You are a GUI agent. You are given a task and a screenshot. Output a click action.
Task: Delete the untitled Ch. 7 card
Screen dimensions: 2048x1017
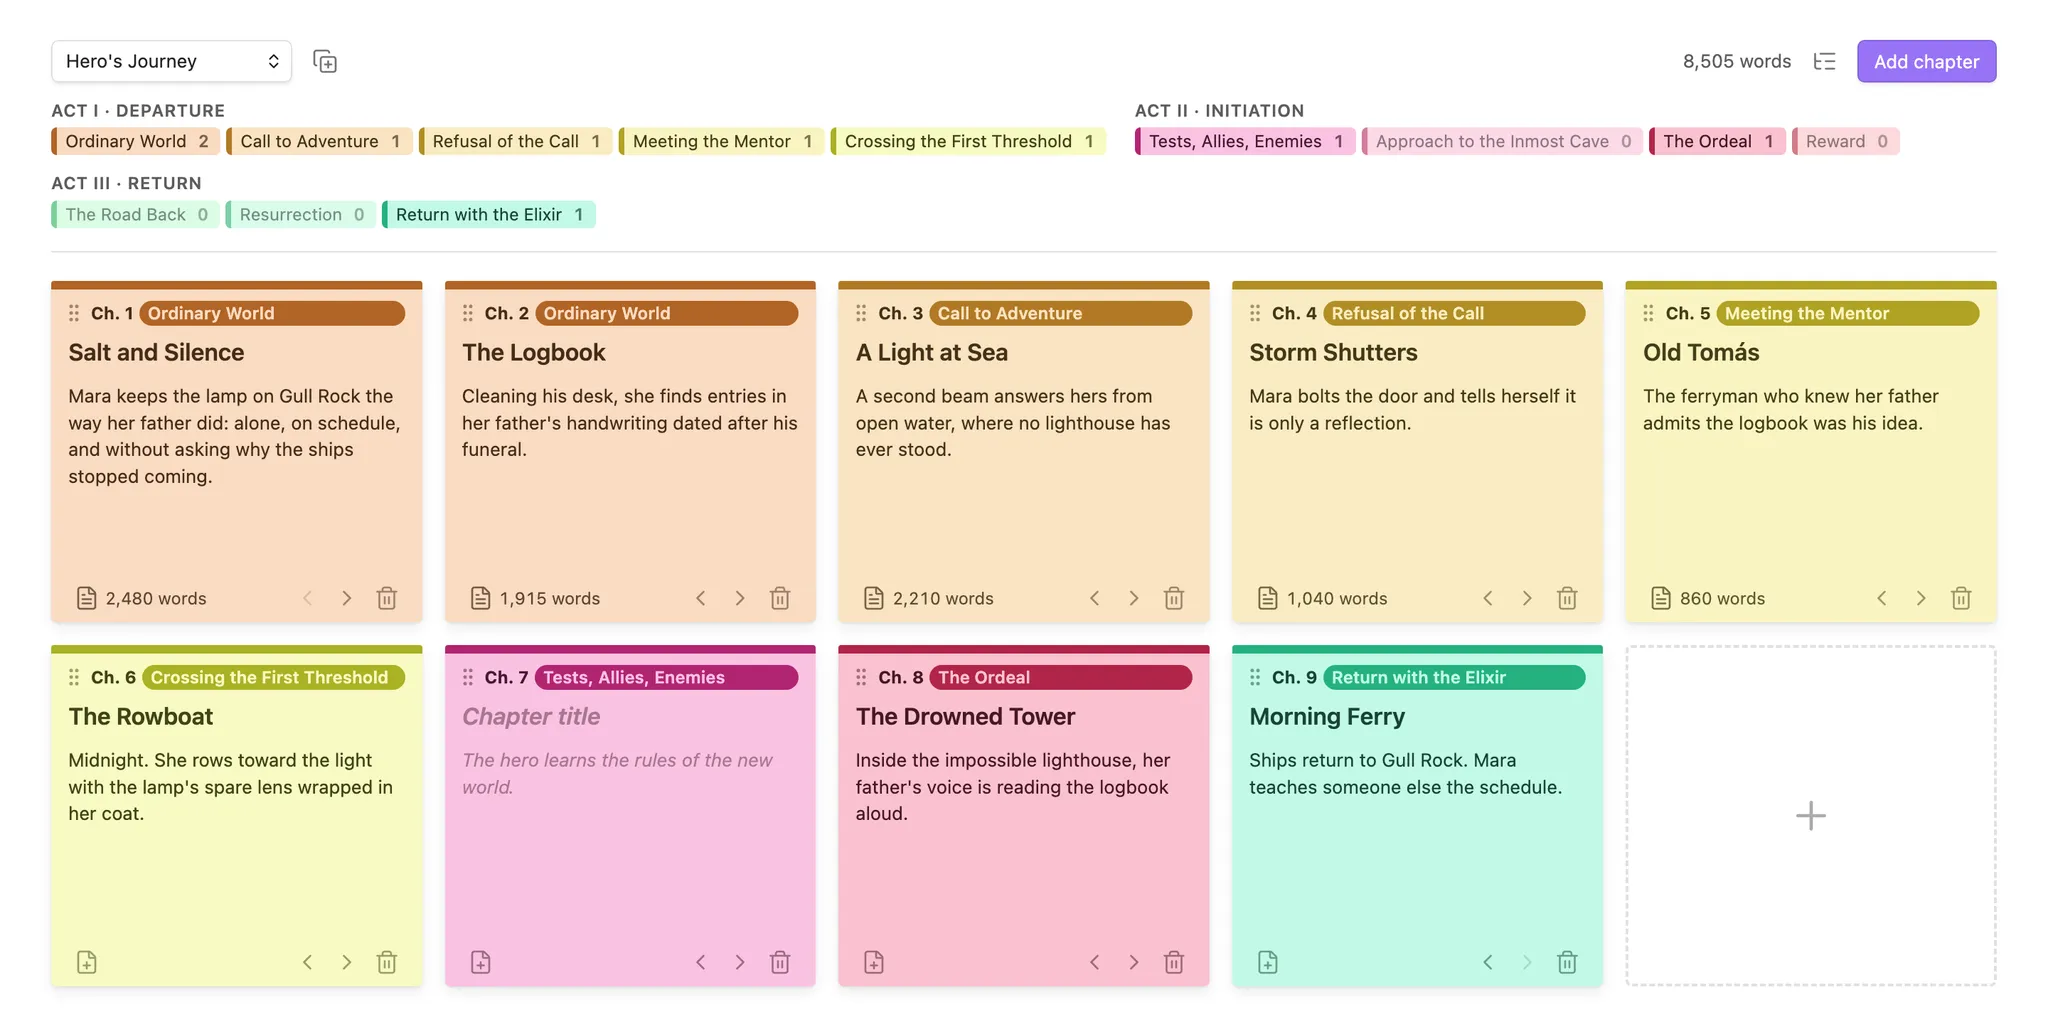tap(780, 962)
